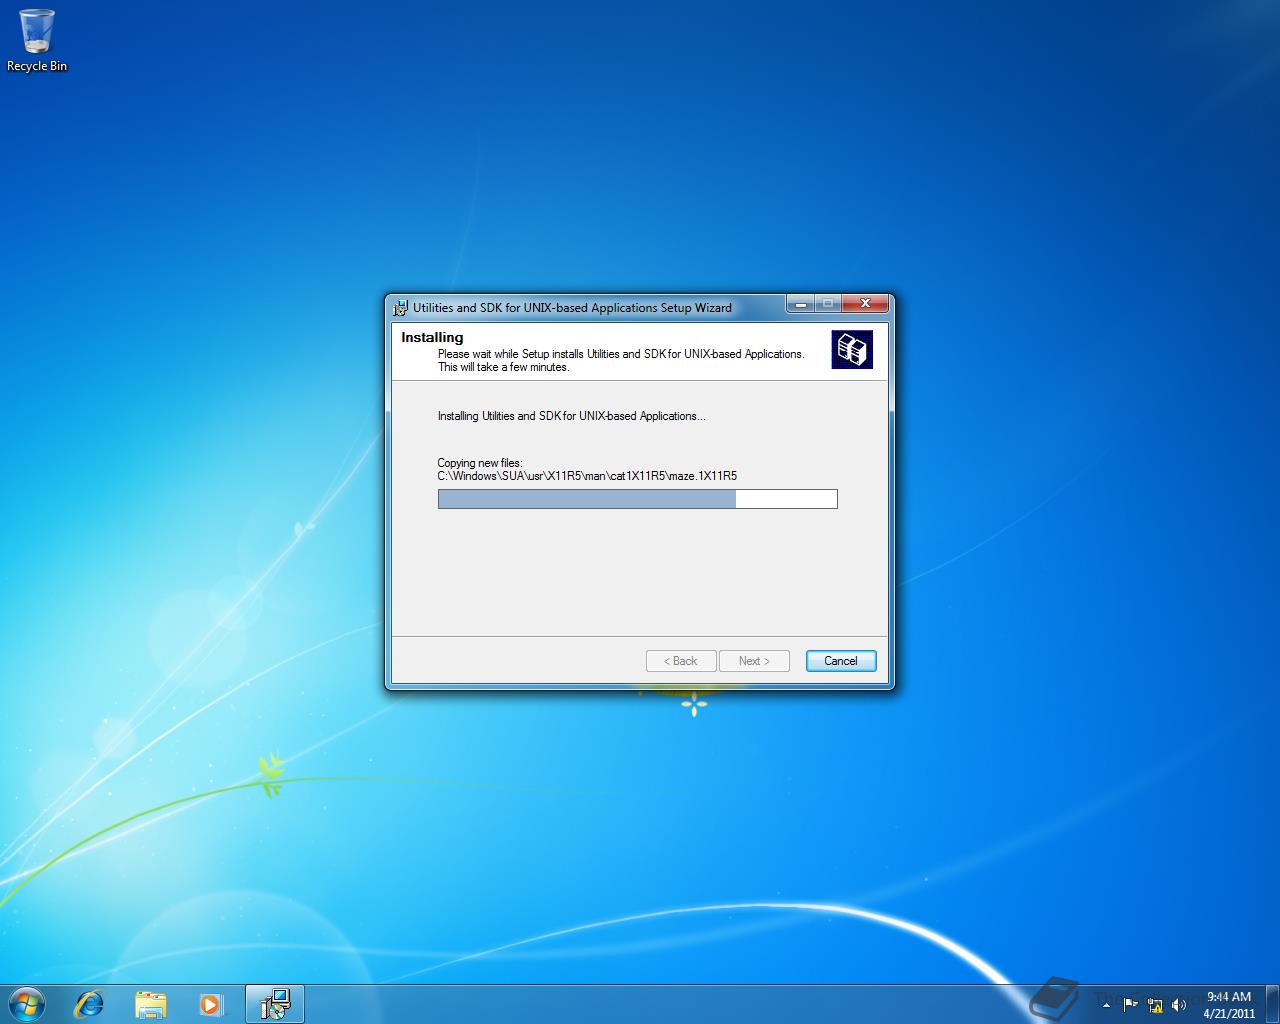This screenshot has height=1024, width=1280.
Task: Click the 'Copying new files:' label
Action: pos(480,463)
